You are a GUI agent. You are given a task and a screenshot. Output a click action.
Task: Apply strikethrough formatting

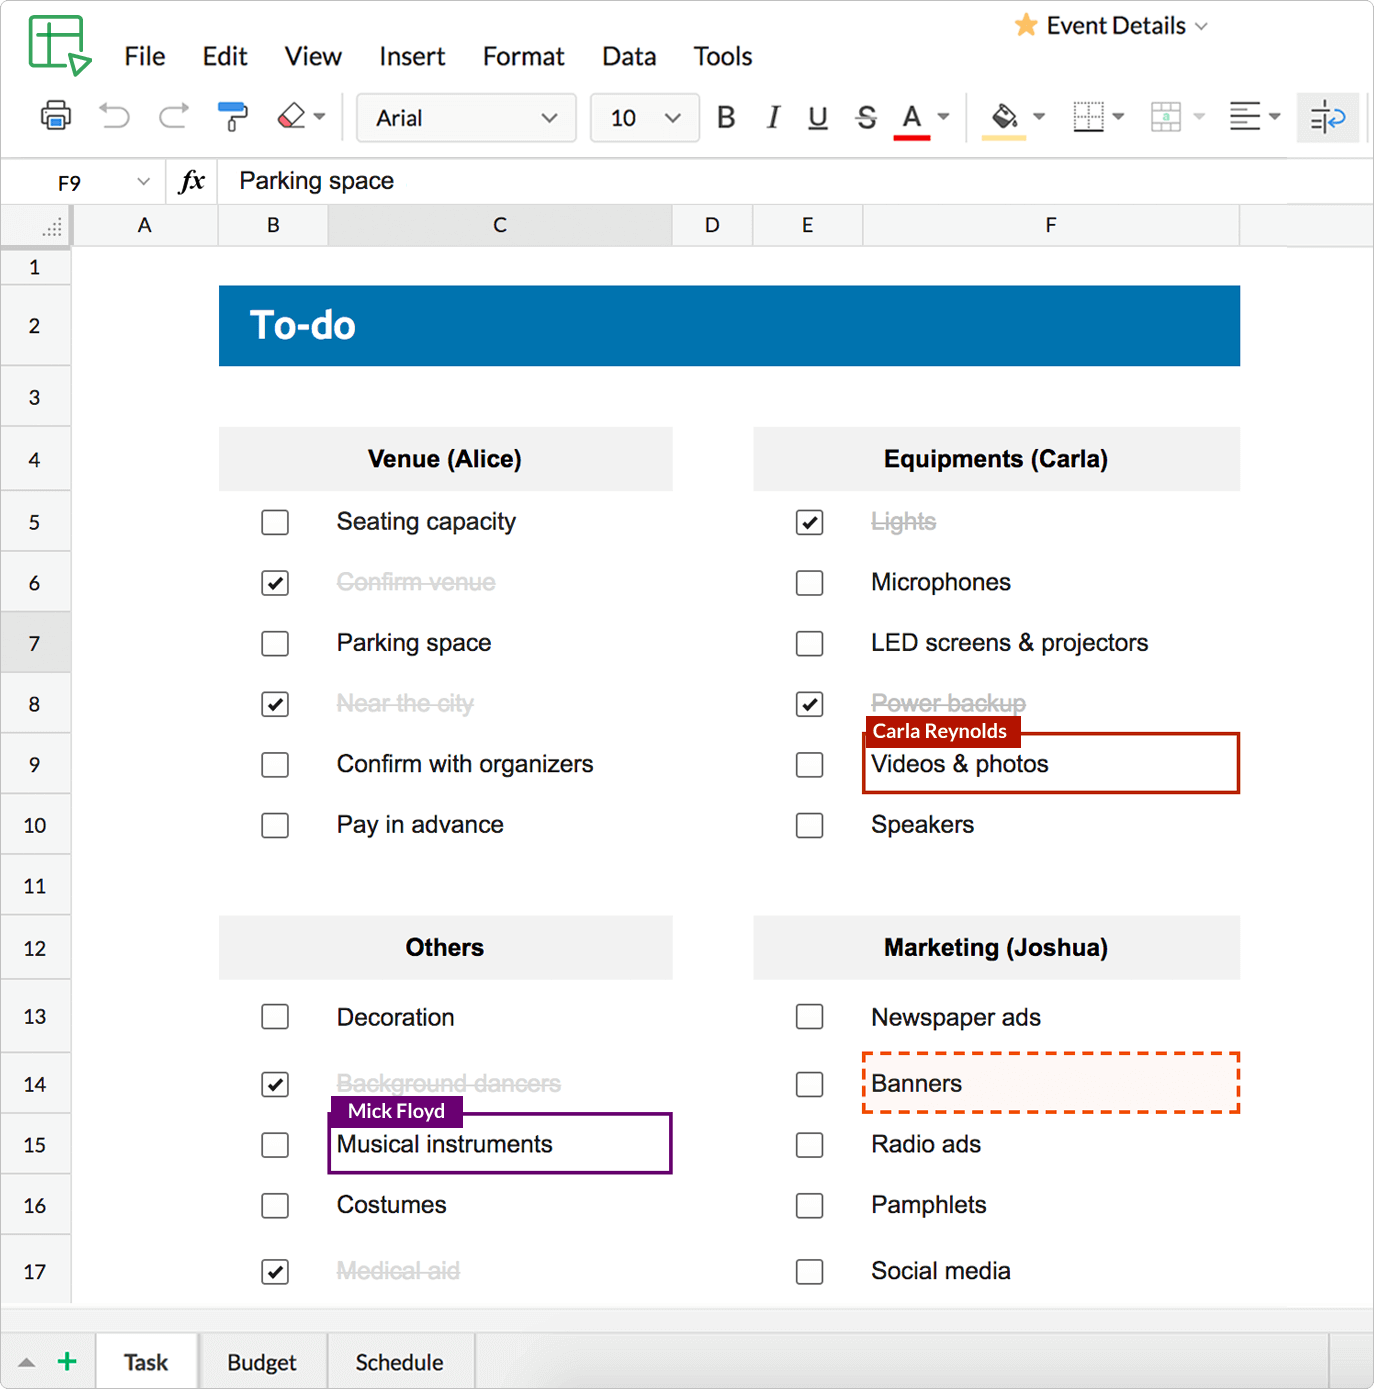(x=866, y=117)
